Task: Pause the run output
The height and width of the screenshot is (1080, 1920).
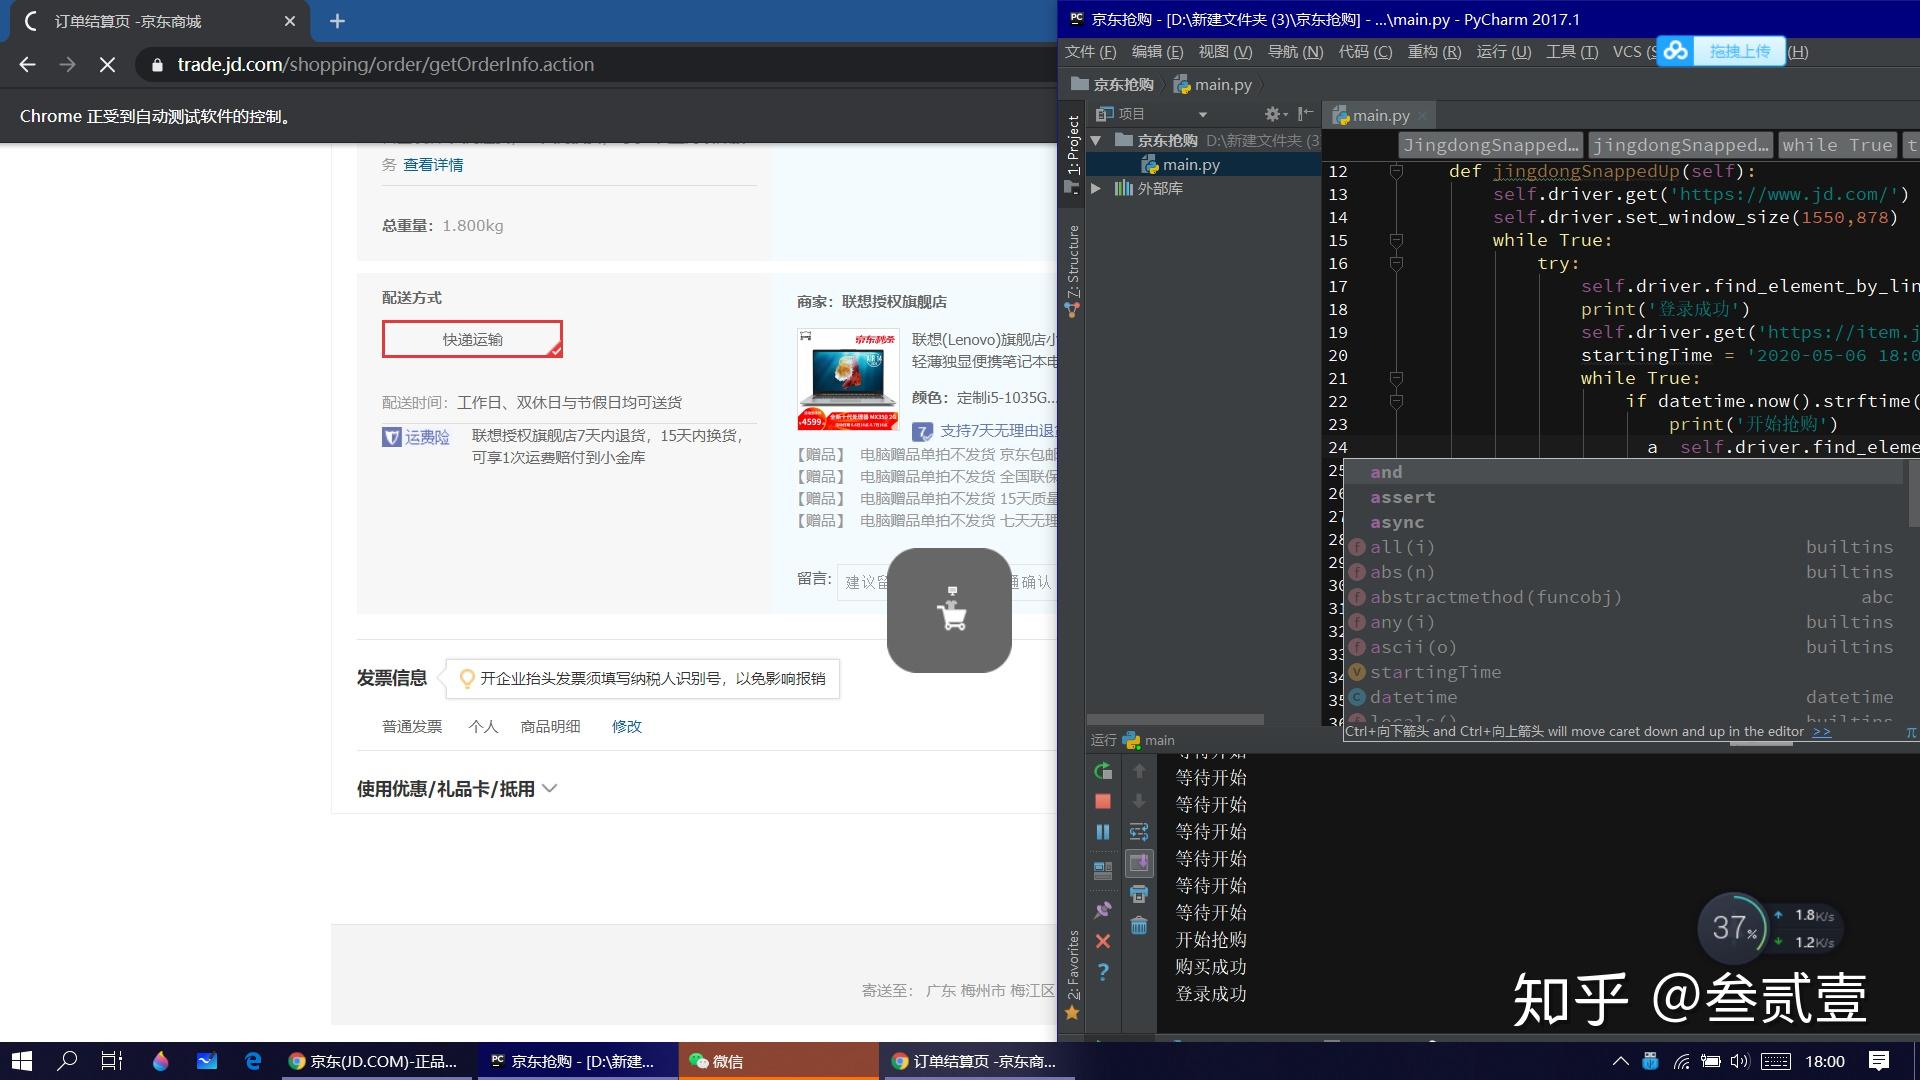Action: click(1103, 832)
